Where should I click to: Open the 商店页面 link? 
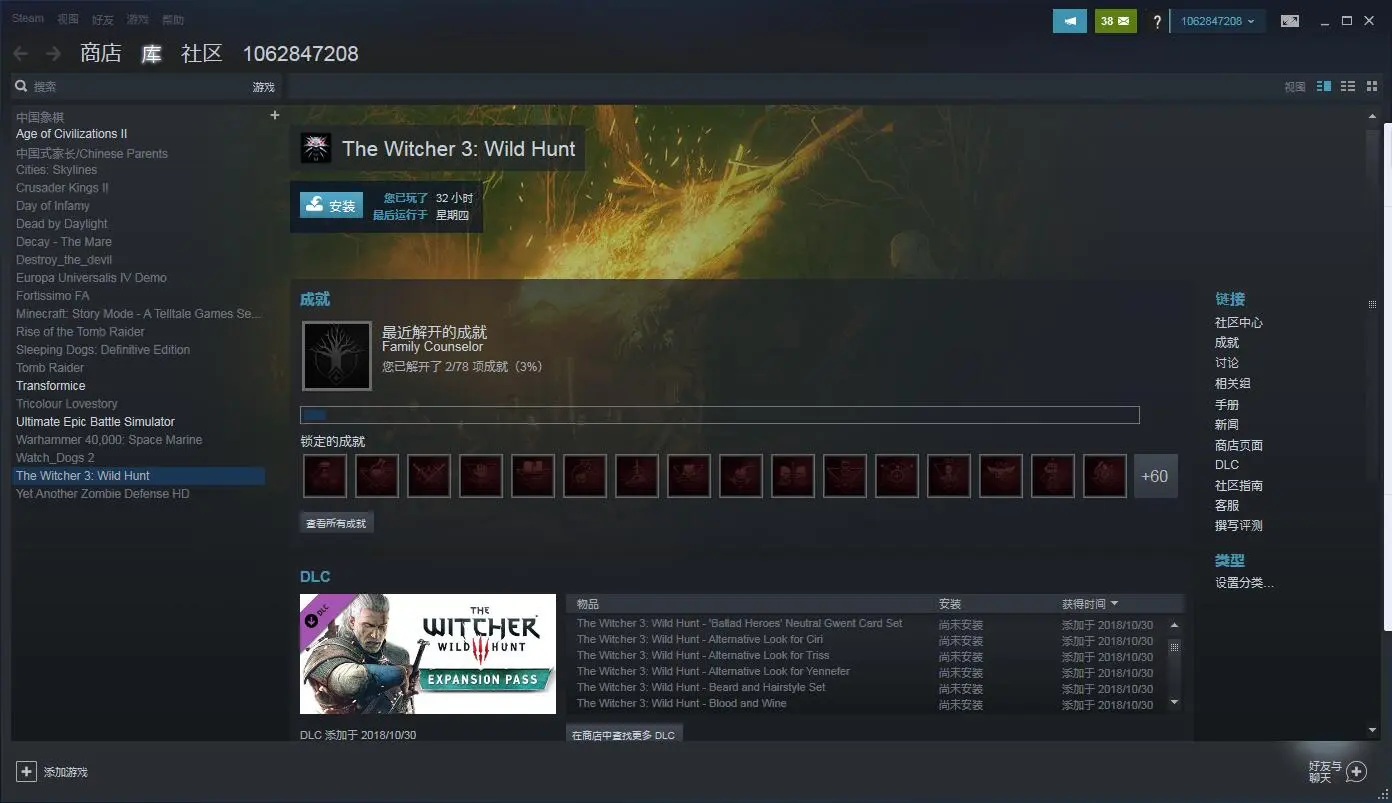pyautogui.click(x=1238, y=445)
